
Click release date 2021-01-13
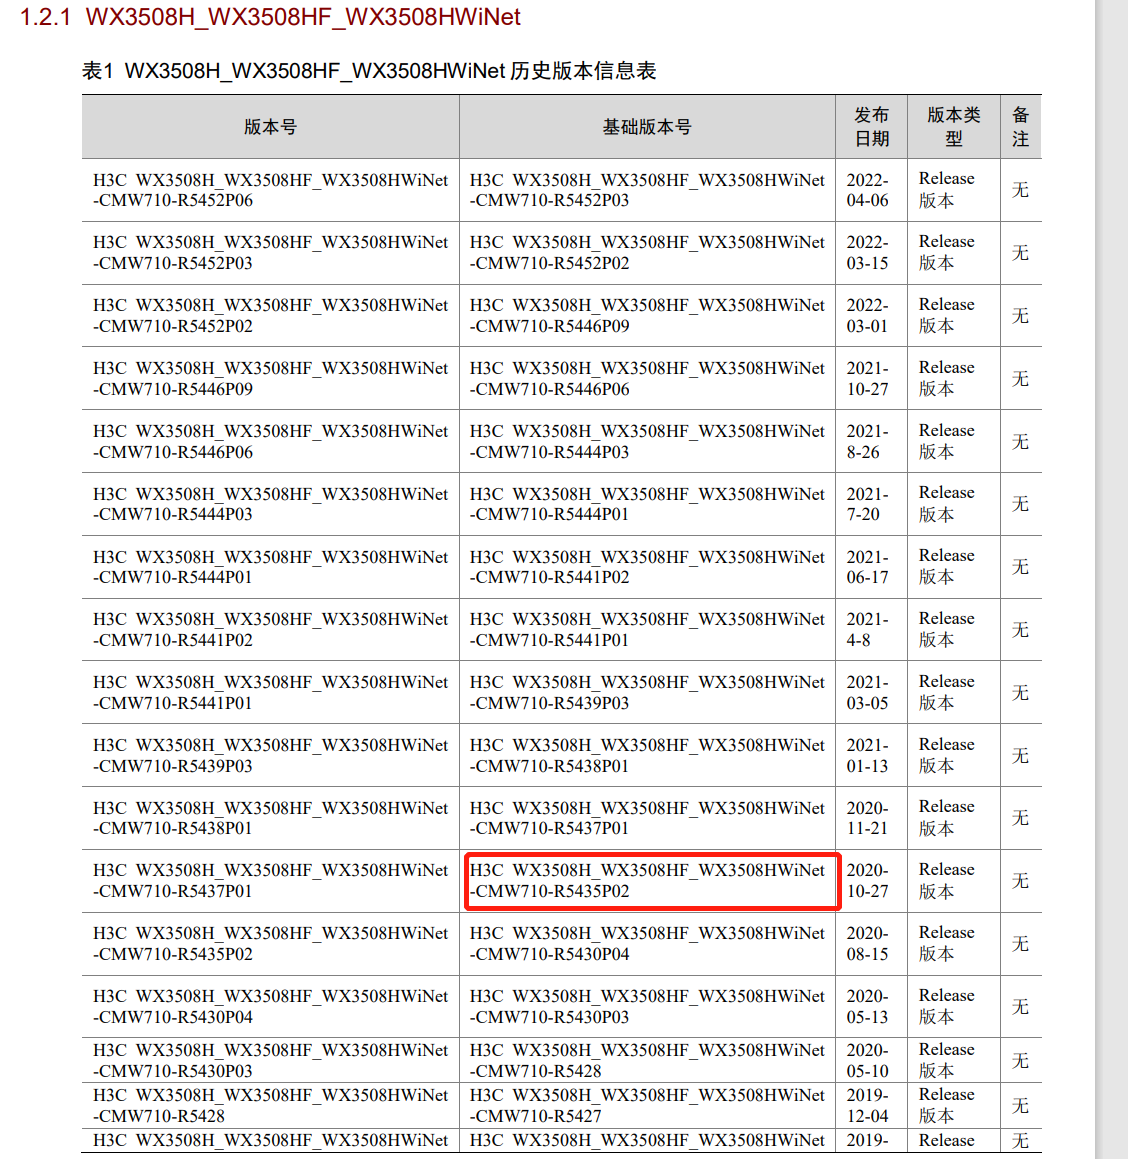click(x=868, y=755)
